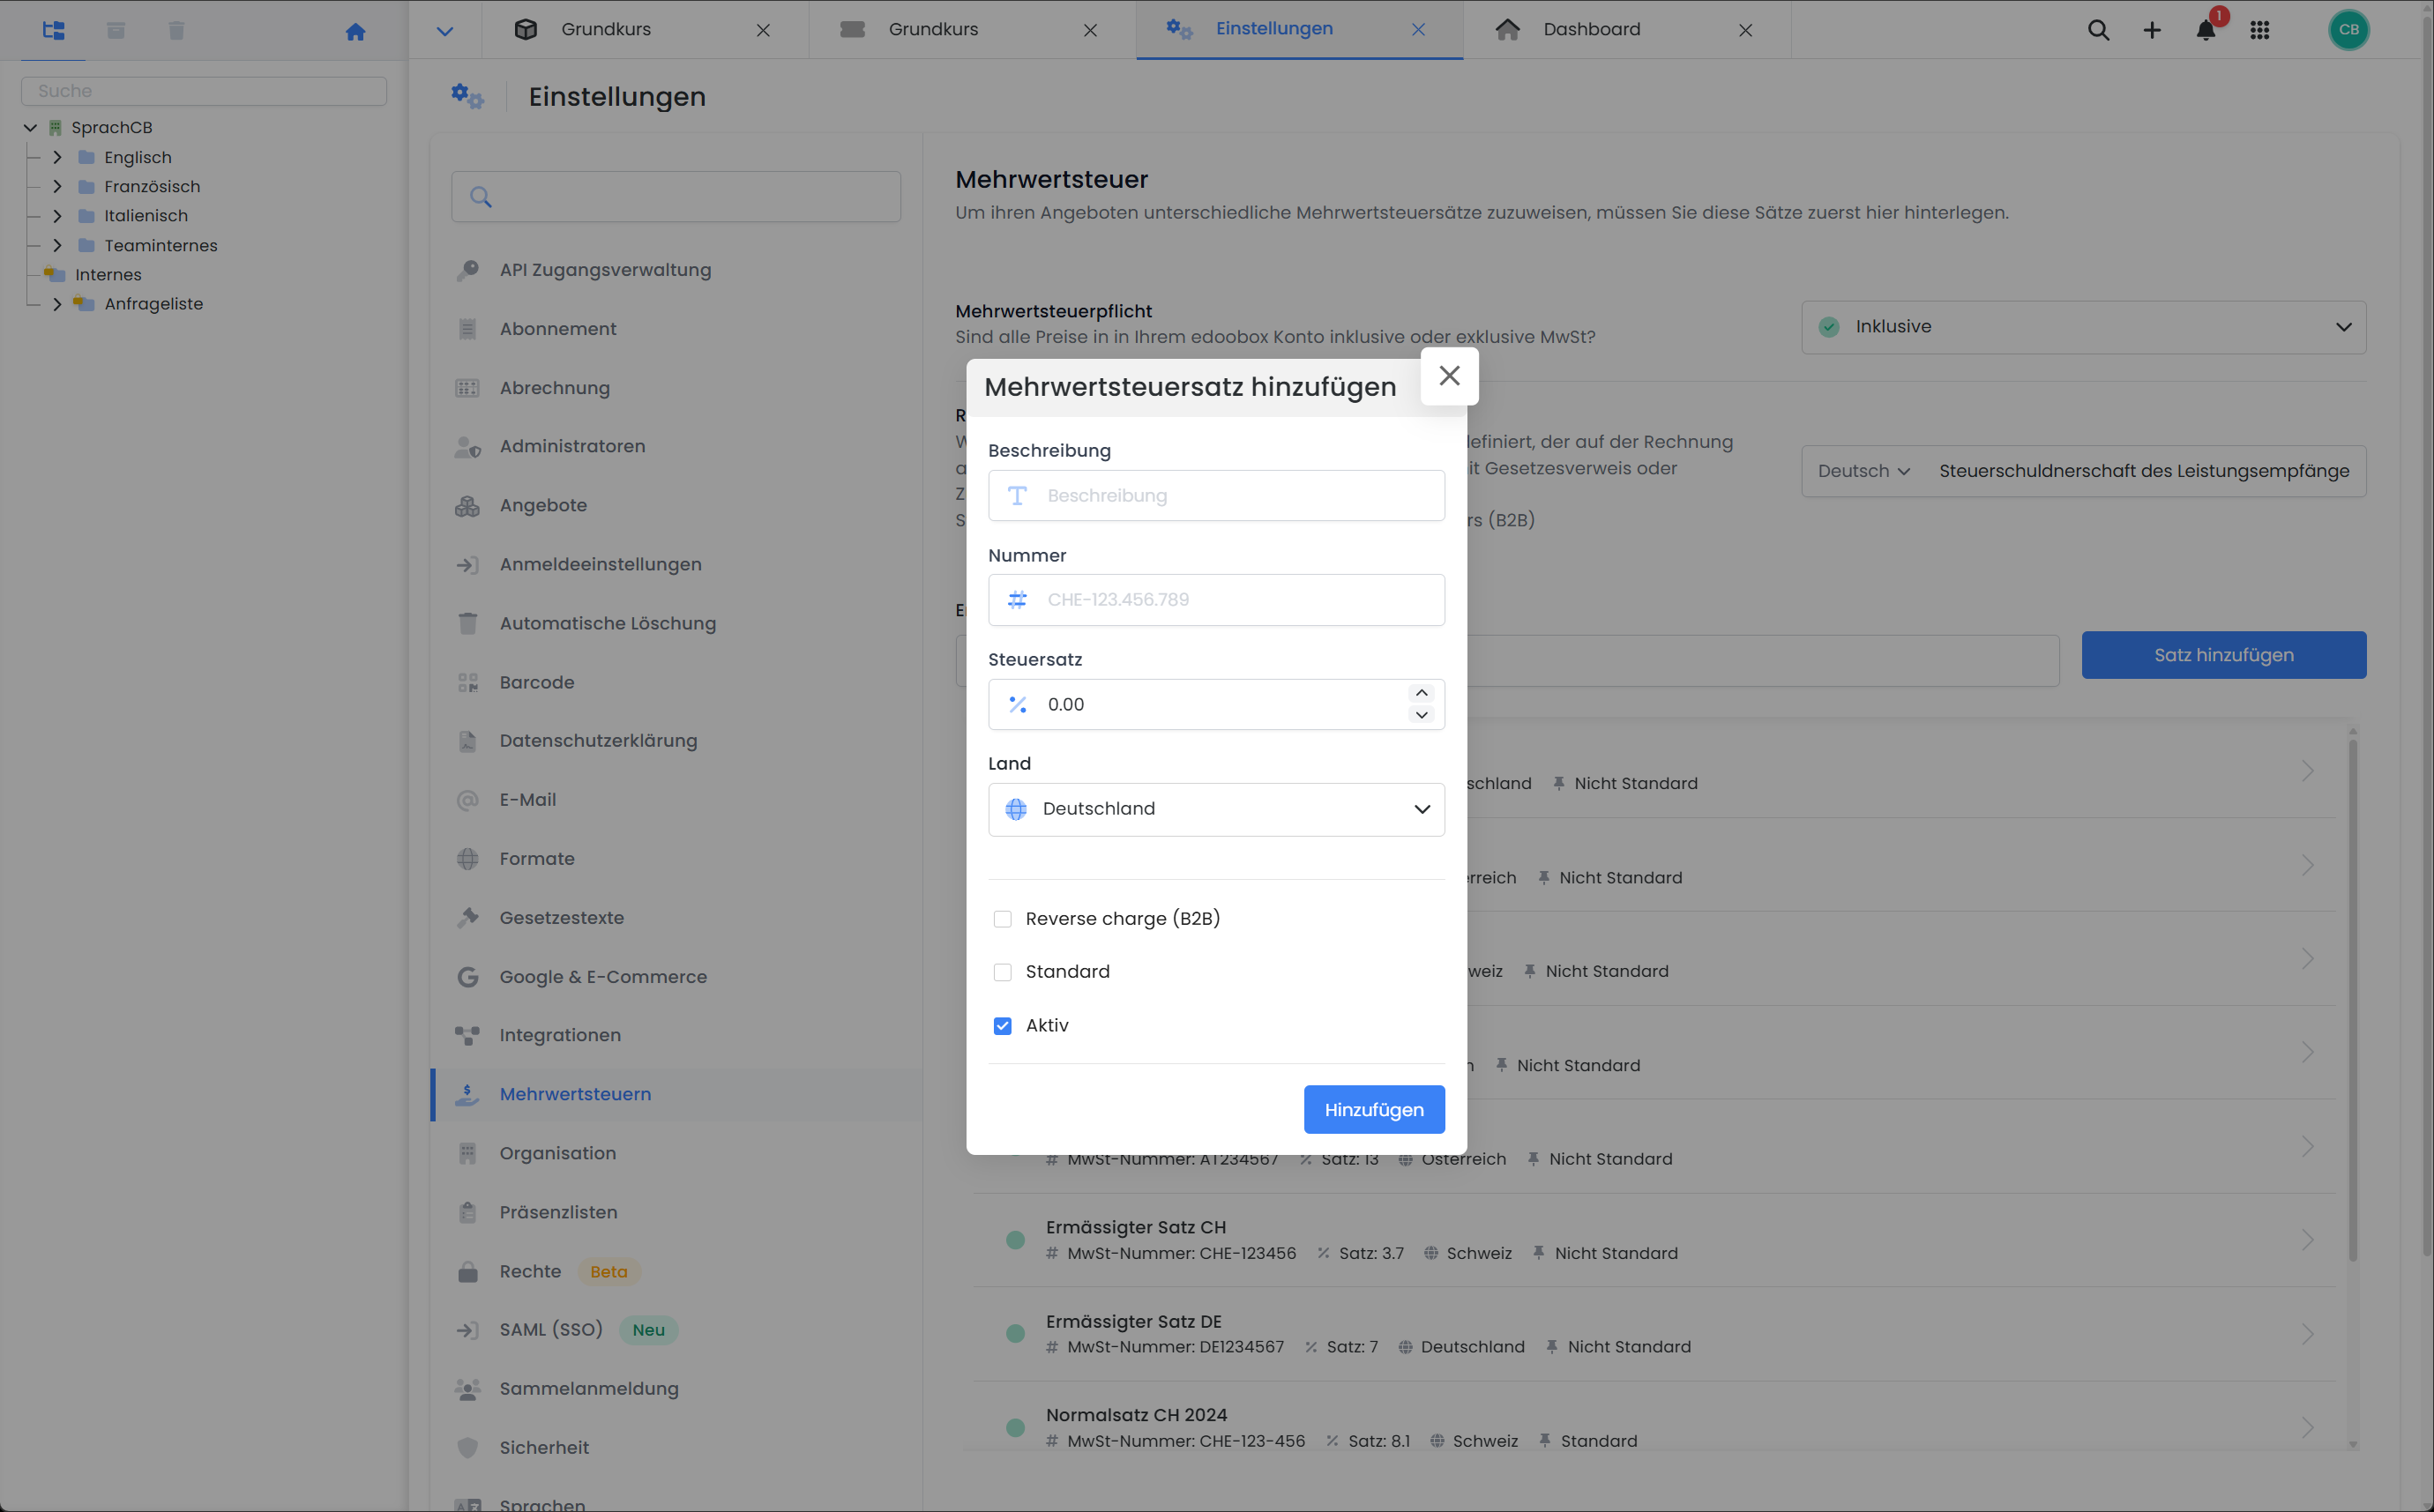Click the Satz hinzufügen button

tap(2223, 654)
